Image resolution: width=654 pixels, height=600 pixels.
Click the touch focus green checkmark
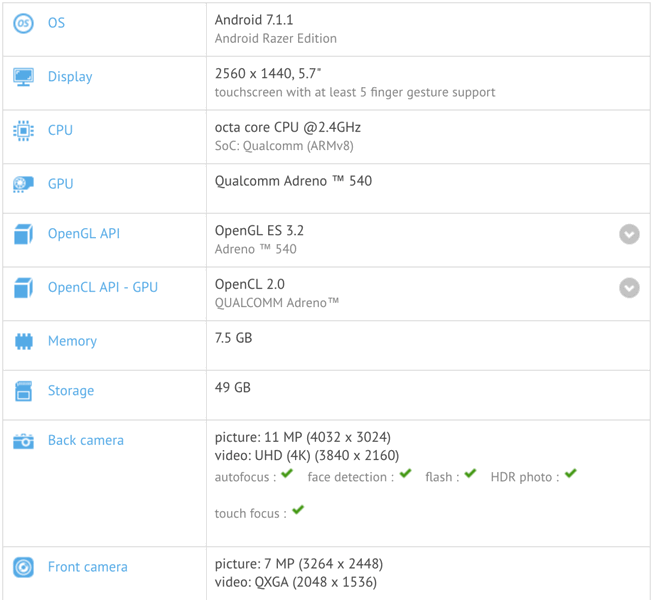298,510
